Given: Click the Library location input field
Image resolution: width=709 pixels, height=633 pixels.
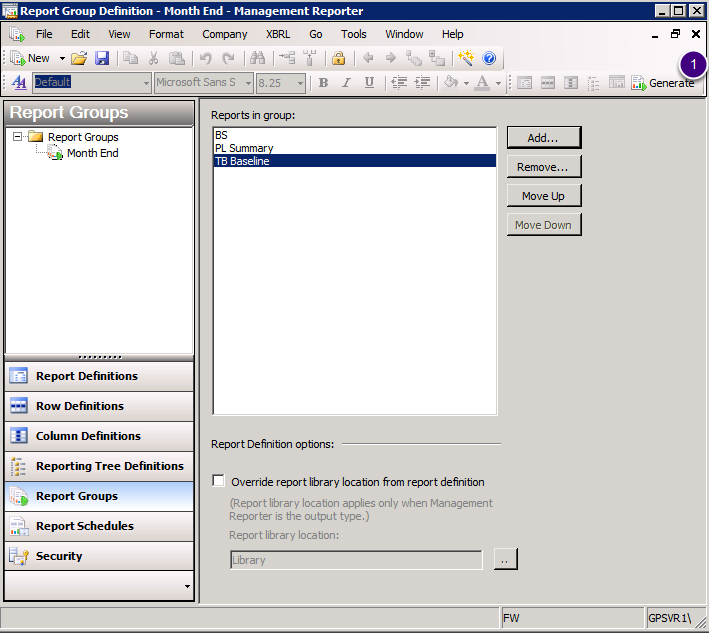Looking at the screenshot, I should 356,560.
